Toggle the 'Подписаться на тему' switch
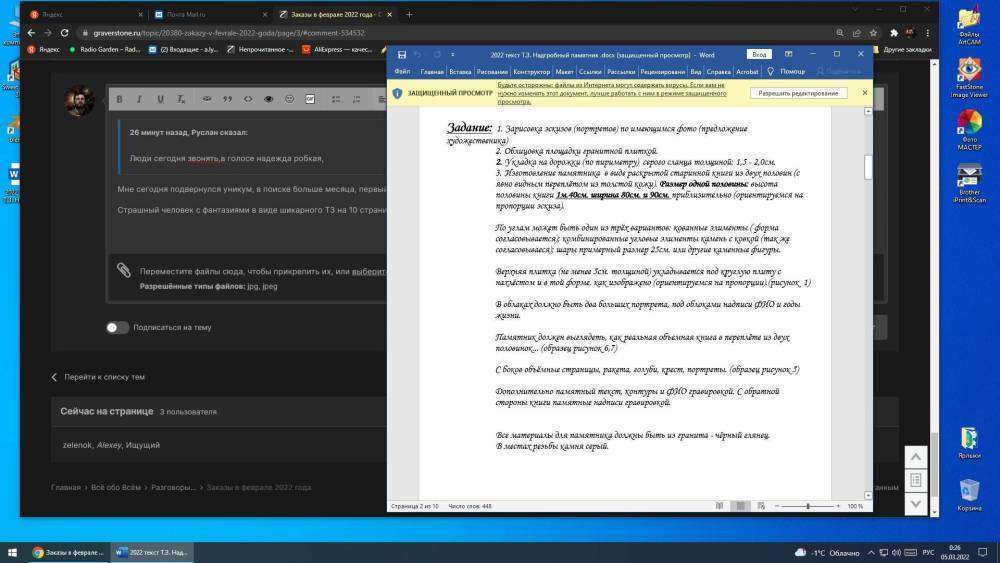This screenshot has width=1000, height=563. (x=118, y=327)
